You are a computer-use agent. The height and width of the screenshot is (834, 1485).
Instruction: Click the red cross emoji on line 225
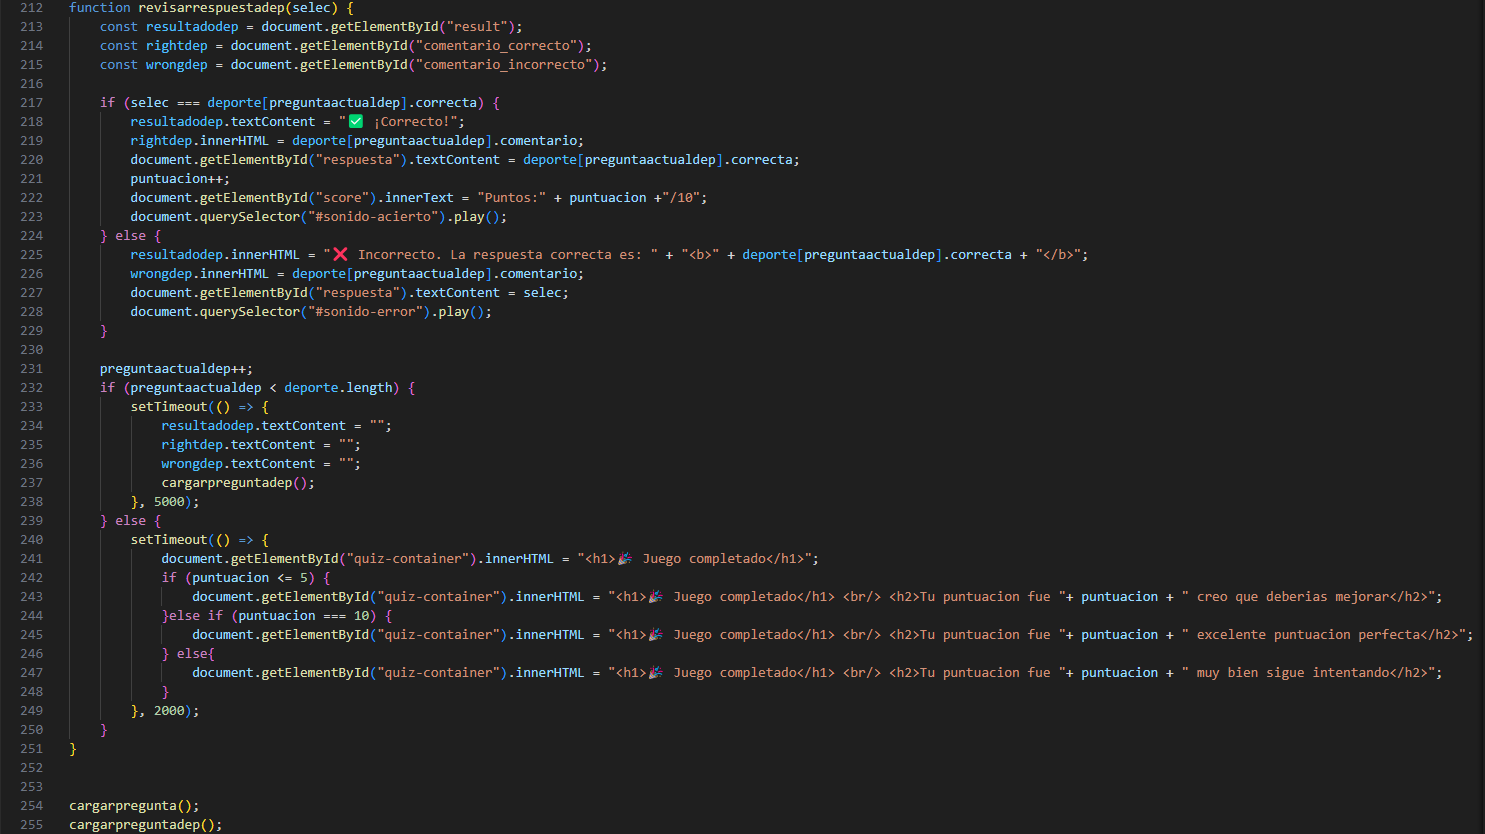click(340, 254)
